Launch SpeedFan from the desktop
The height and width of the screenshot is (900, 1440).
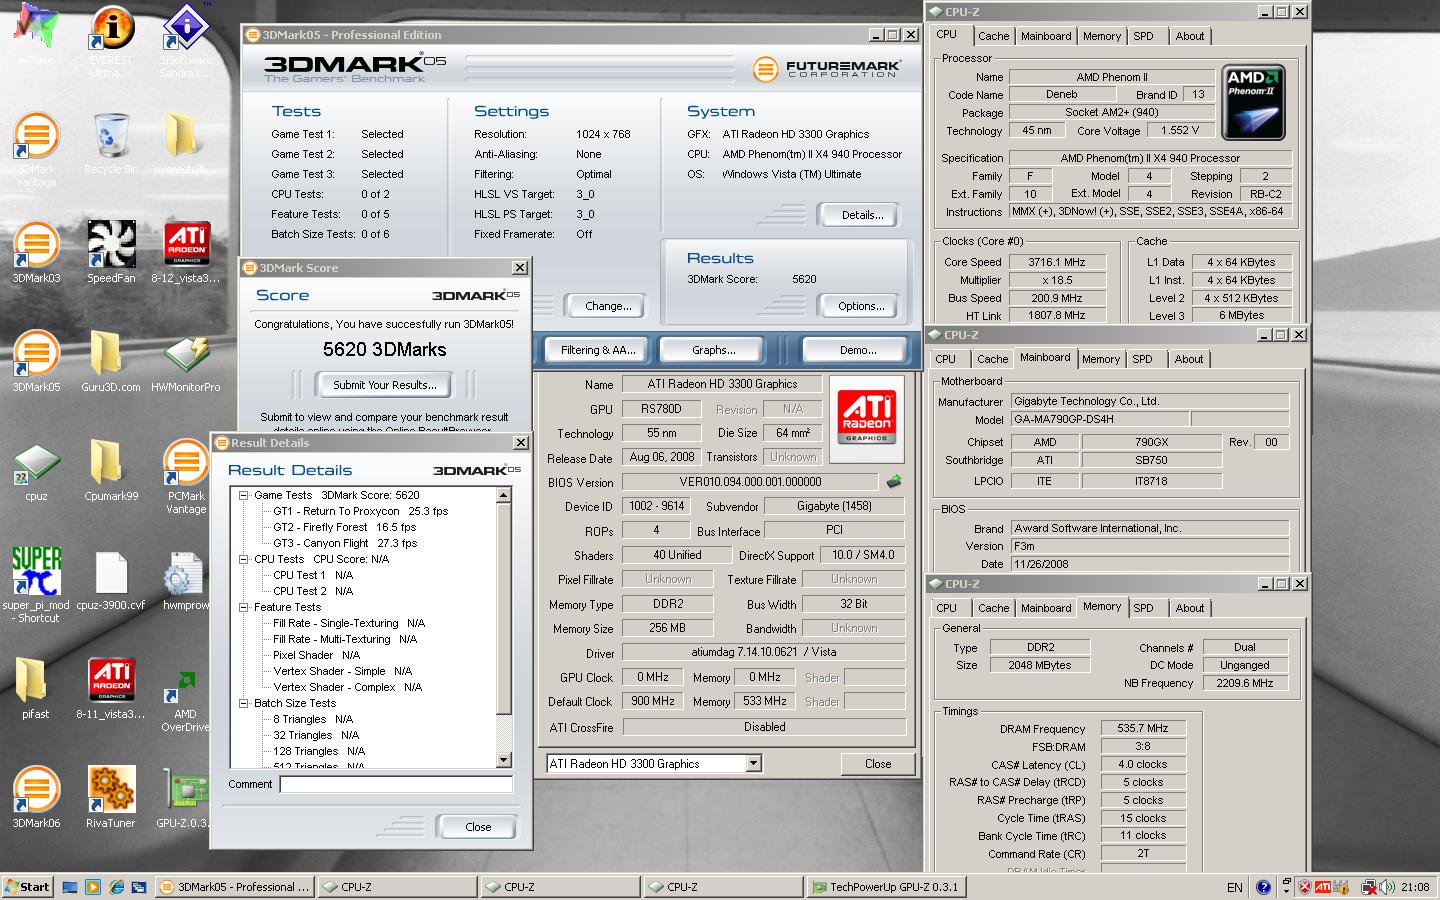[x=111, y=252]
